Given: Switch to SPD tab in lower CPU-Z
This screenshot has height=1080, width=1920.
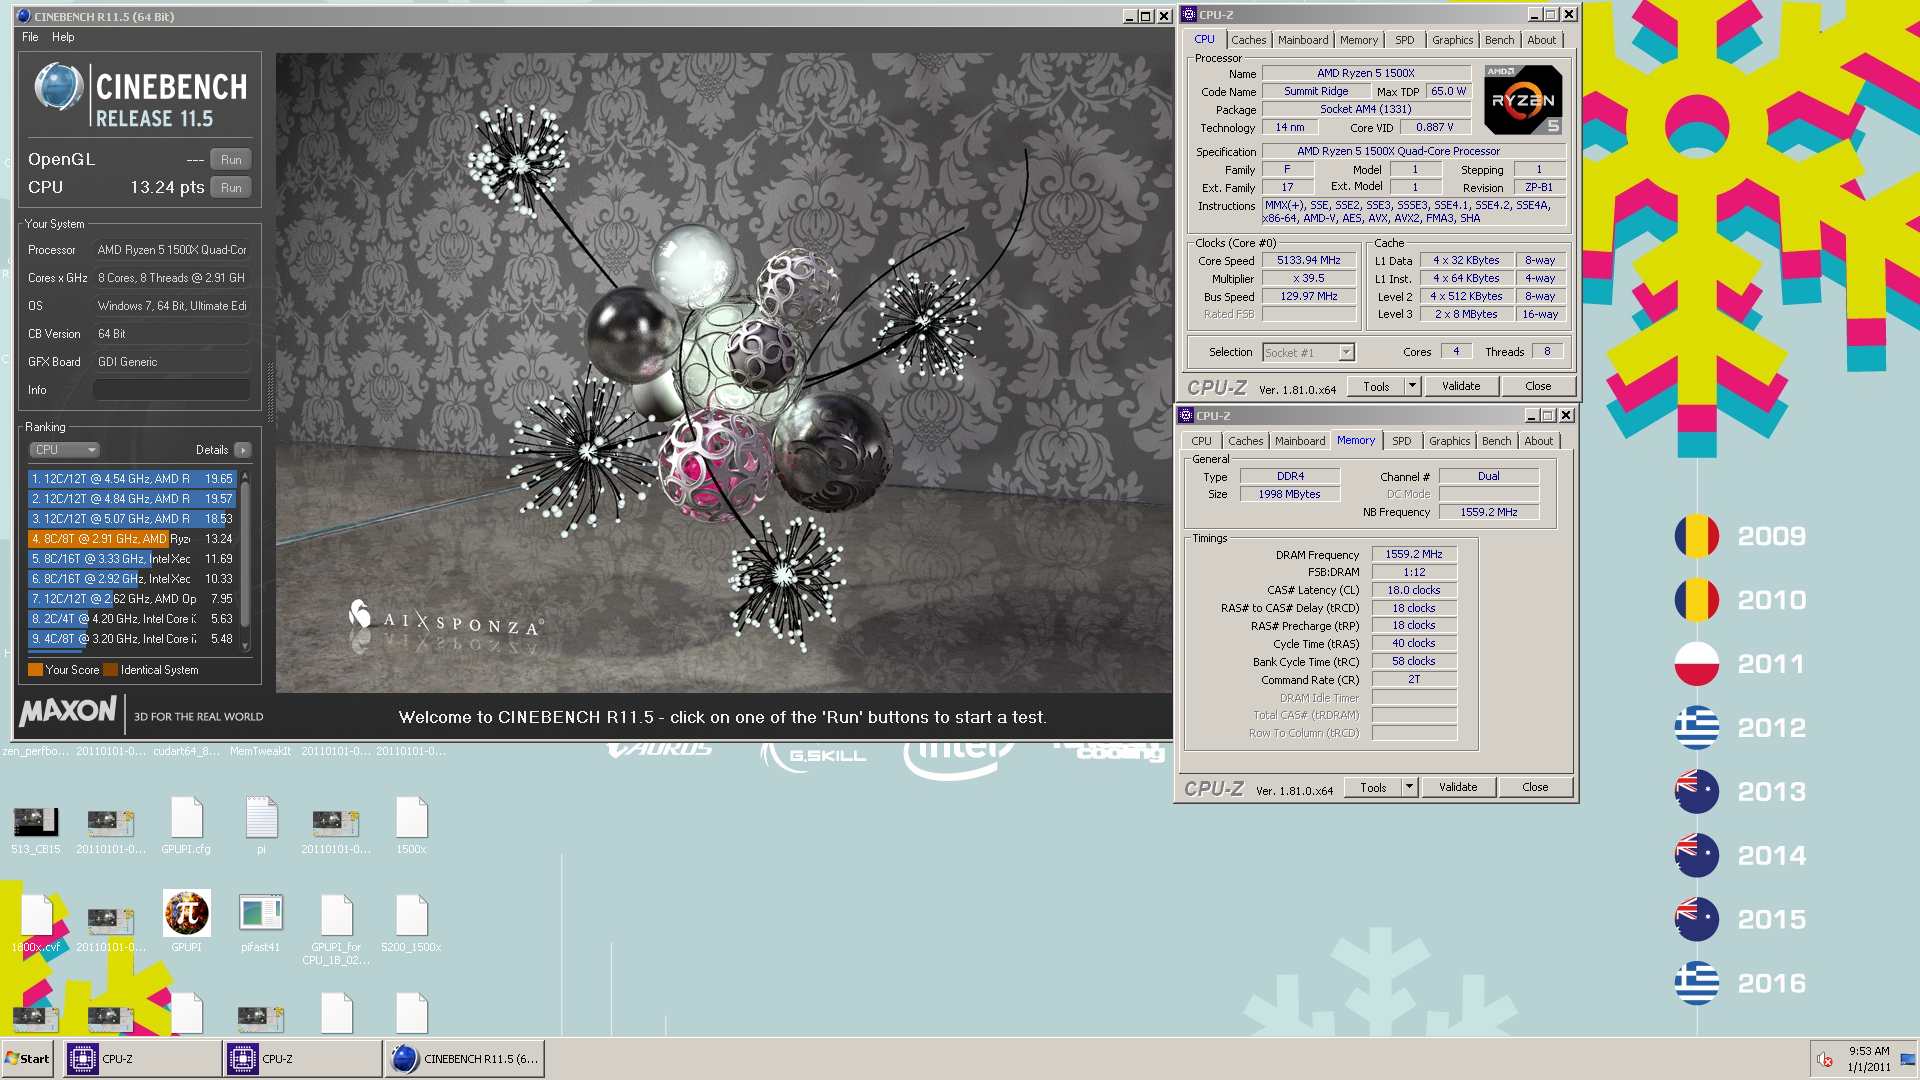Looking at the screenshot, I should (1402, 441).
